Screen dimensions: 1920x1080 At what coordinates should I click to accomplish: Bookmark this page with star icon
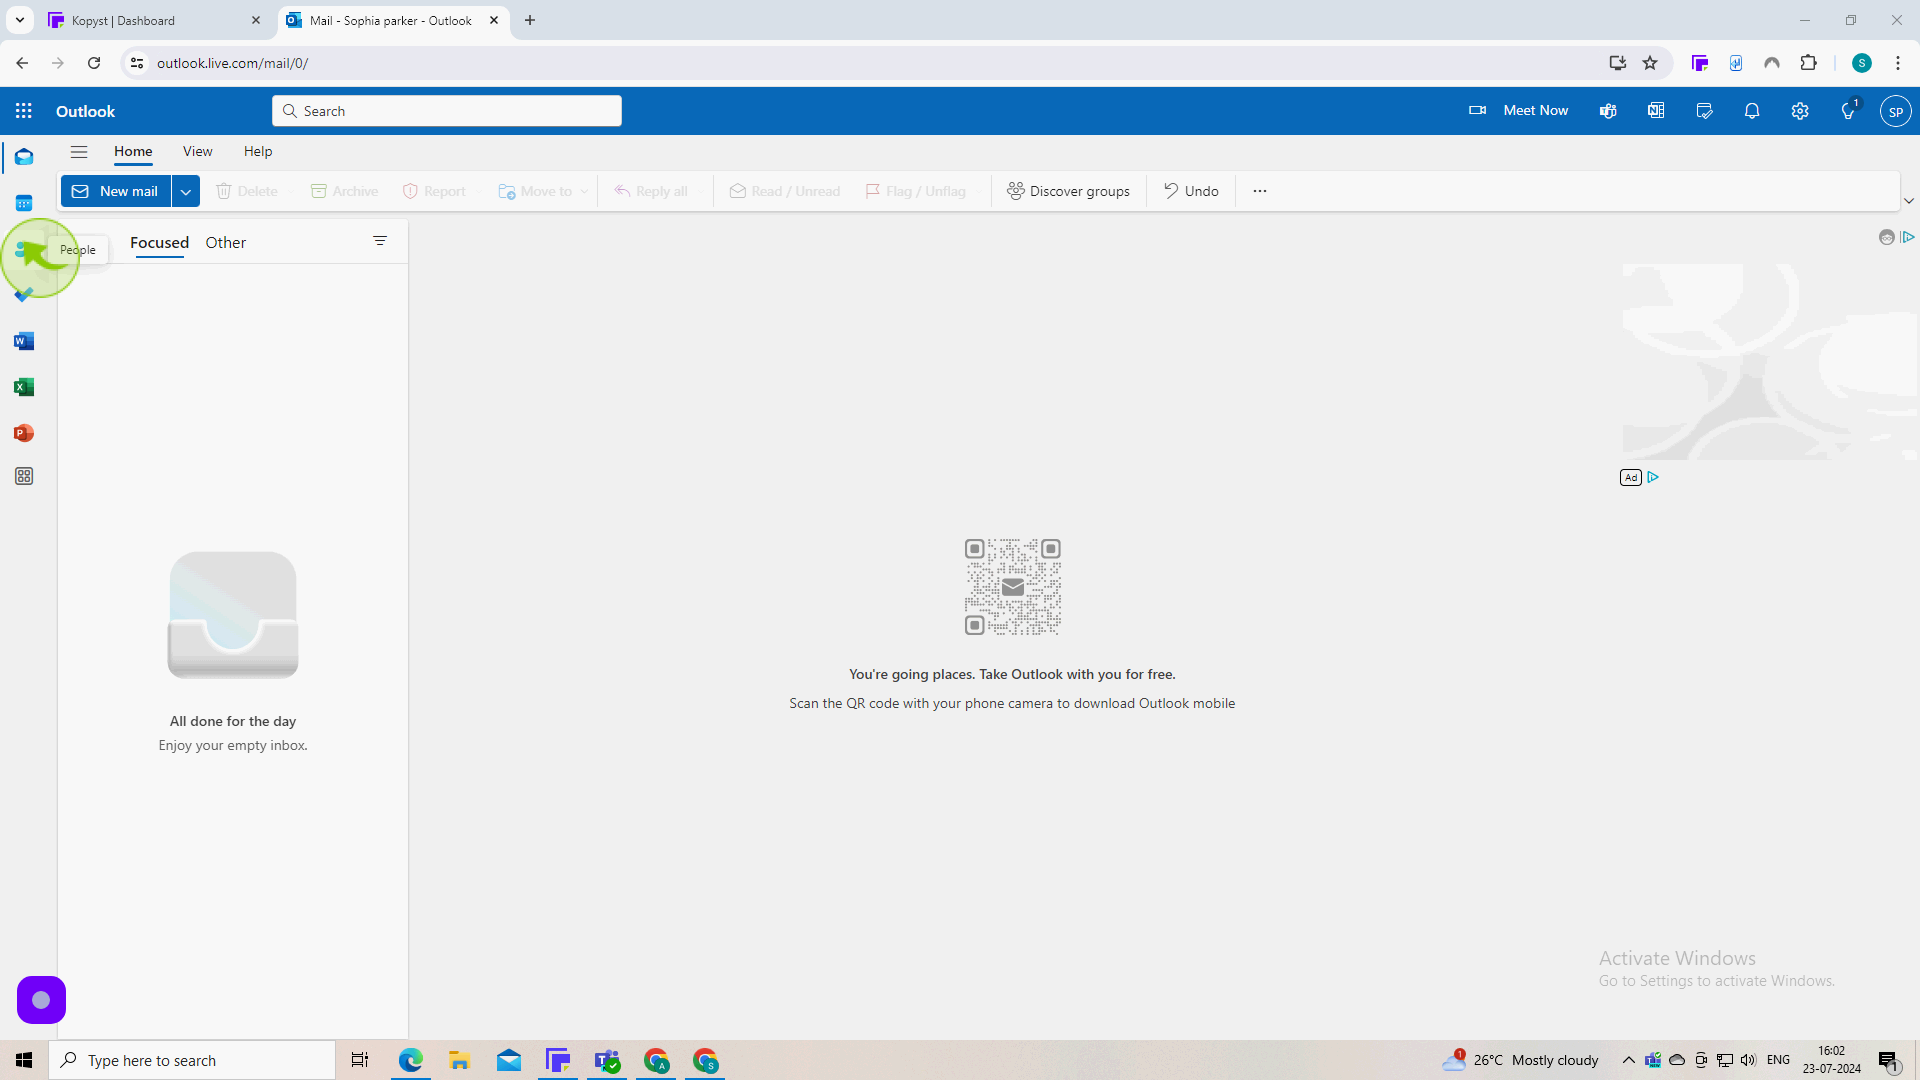click(x=1650, y=63)
